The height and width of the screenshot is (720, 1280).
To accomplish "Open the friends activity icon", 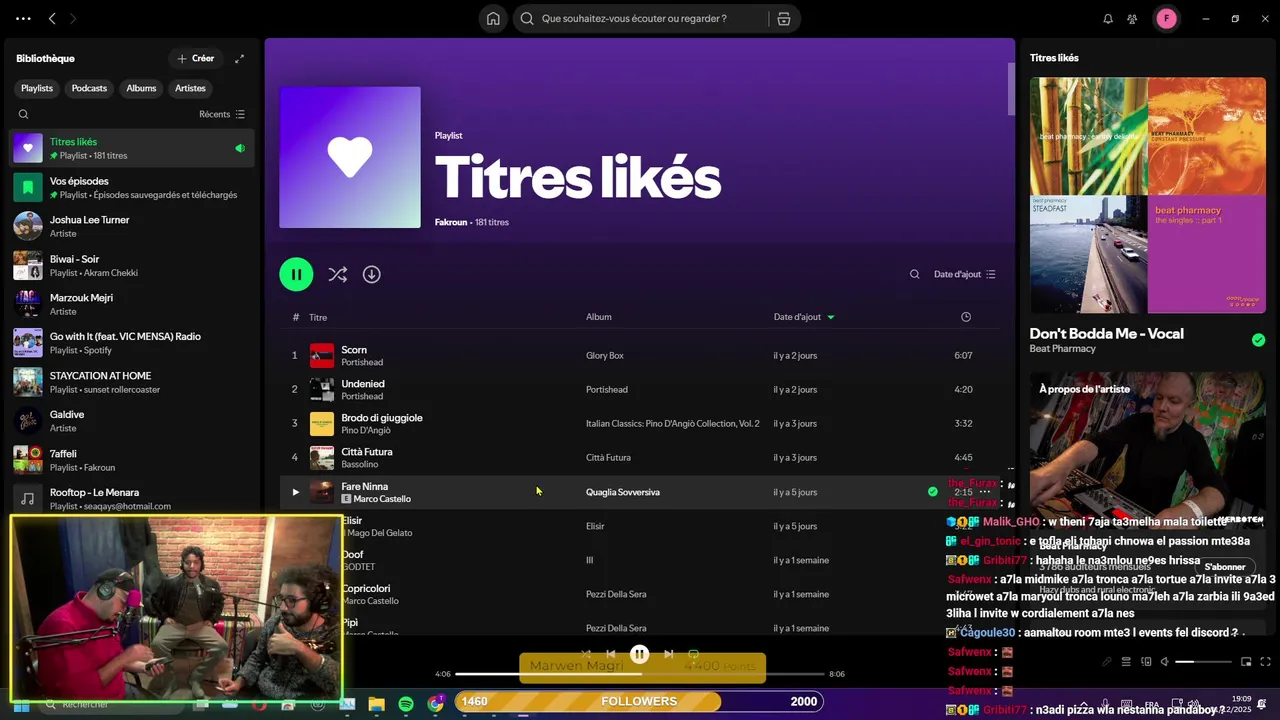I will 1132,18.
